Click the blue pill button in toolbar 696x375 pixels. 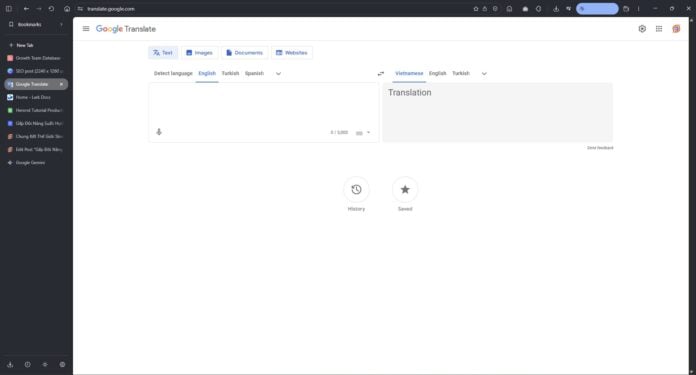[x=597, y=9]
